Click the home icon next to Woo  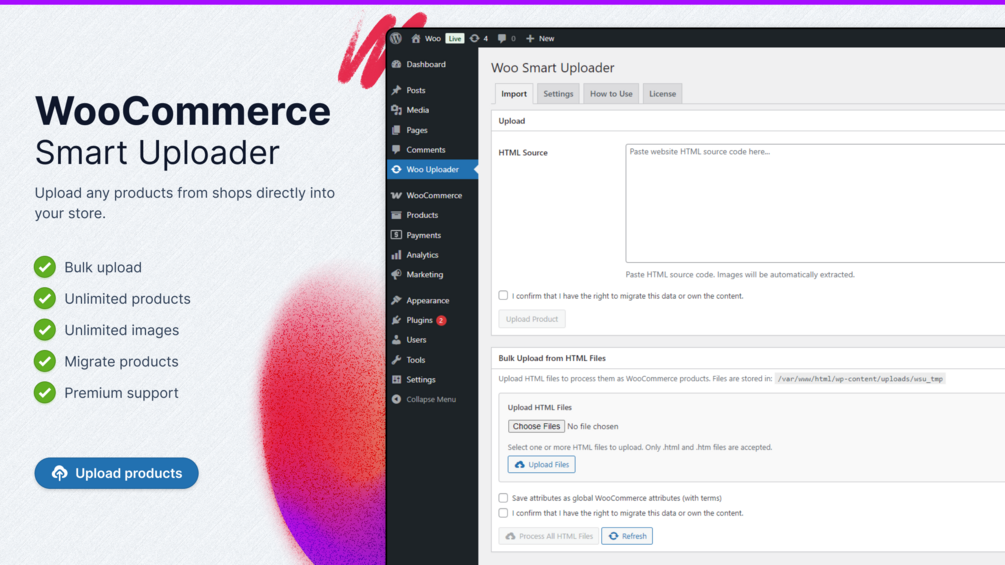(416, 38)
